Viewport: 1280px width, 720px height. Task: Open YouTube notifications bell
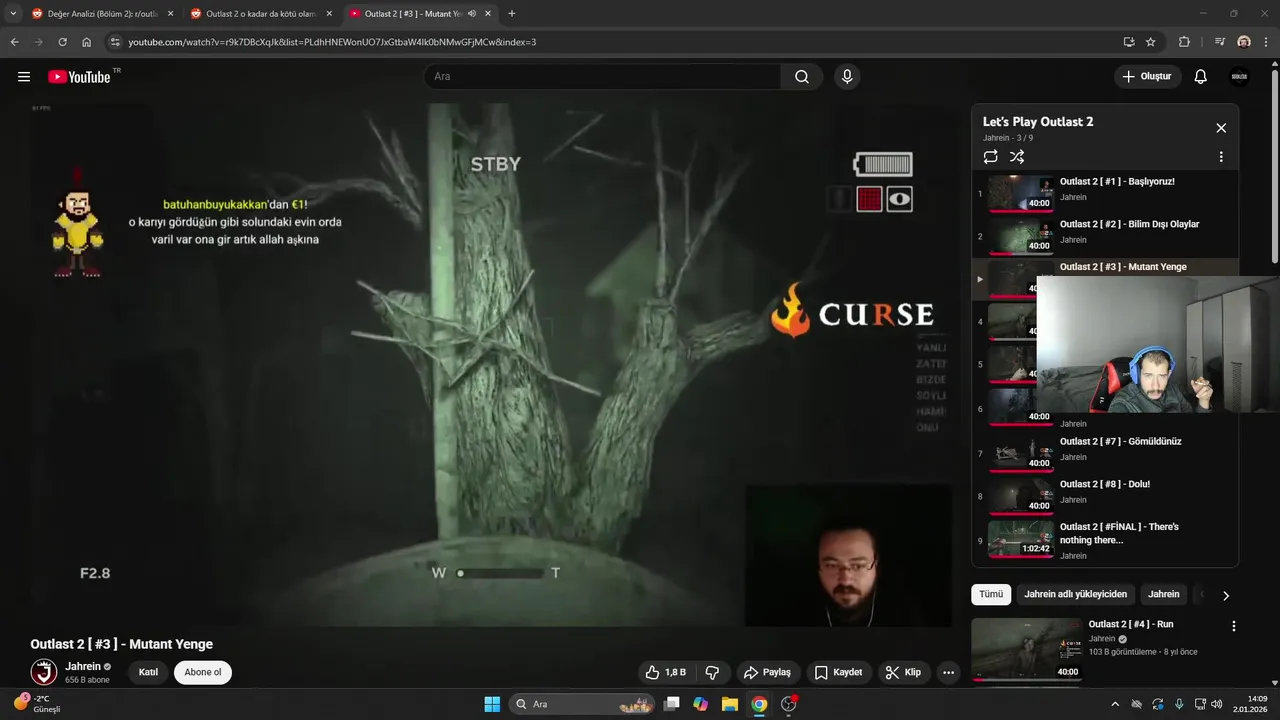[x=1201, y=77]
